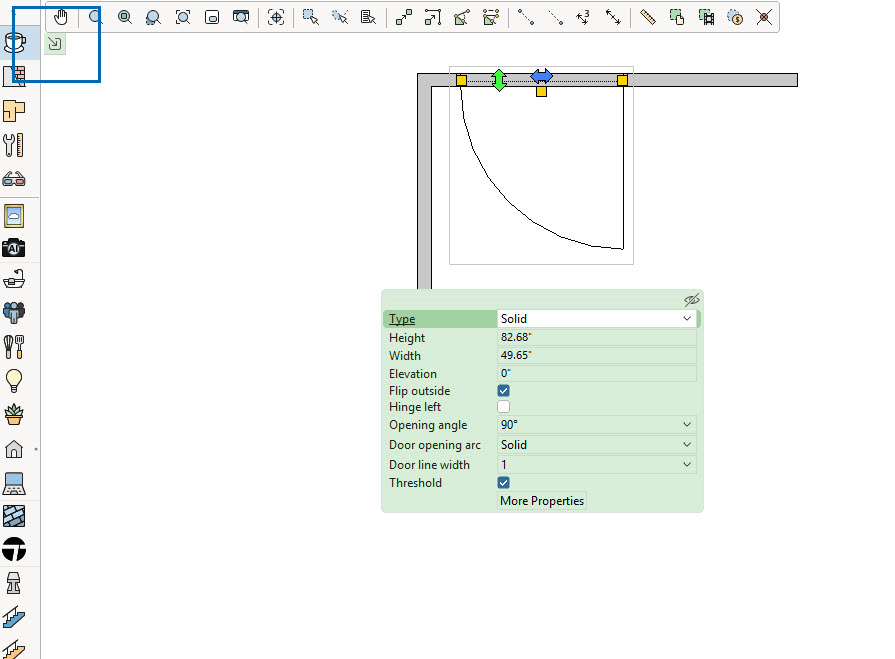Screen dimensions: 895x659
Task: Click the small green arrow icon below toolbar
Action: coord(55,43)
